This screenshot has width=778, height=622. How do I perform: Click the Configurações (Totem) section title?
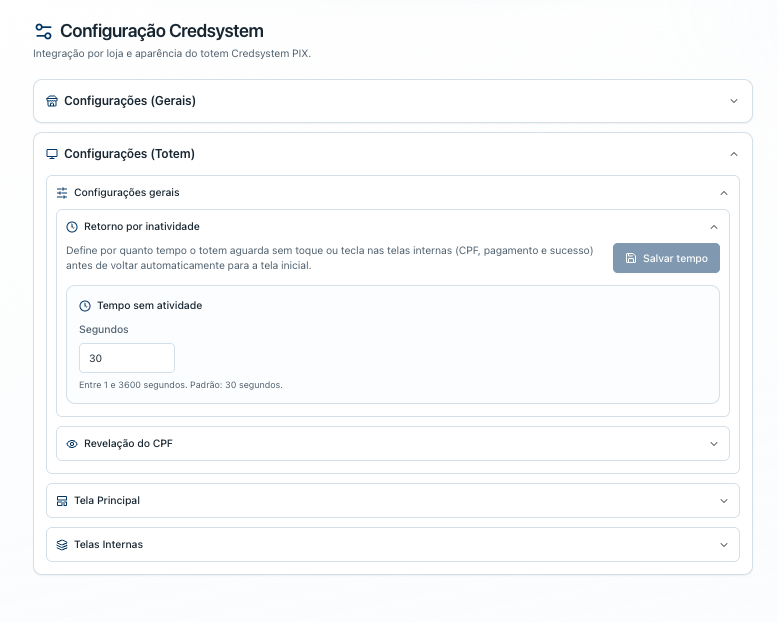click(130, 154)
